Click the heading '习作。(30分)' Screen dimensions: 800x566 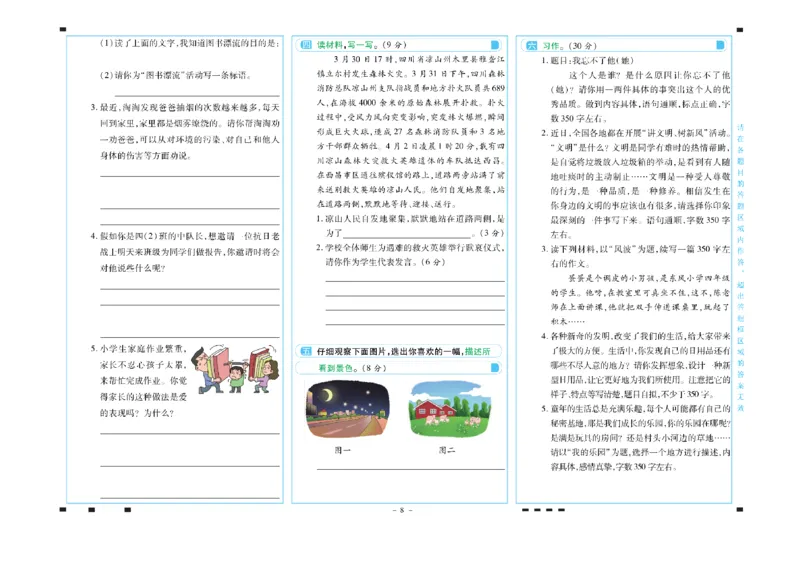pos(569,45)
